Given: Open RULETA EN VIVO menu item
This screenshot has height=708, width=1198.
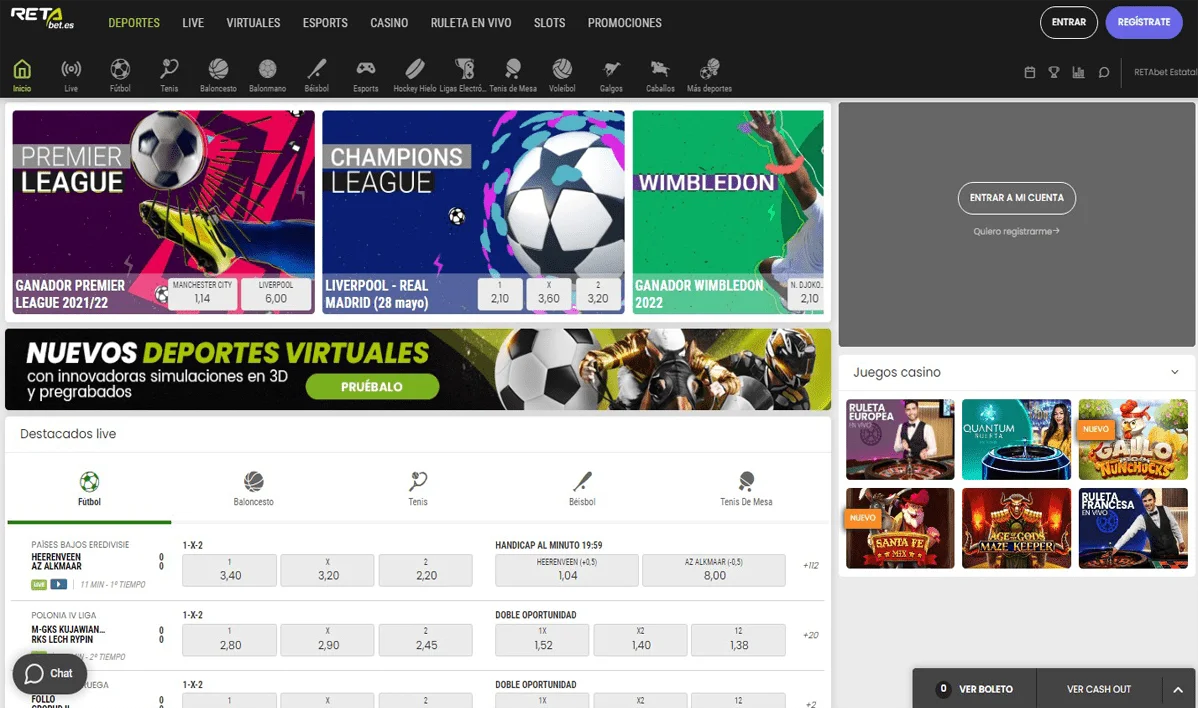Looking at the screenshot, I should (471, 23).
